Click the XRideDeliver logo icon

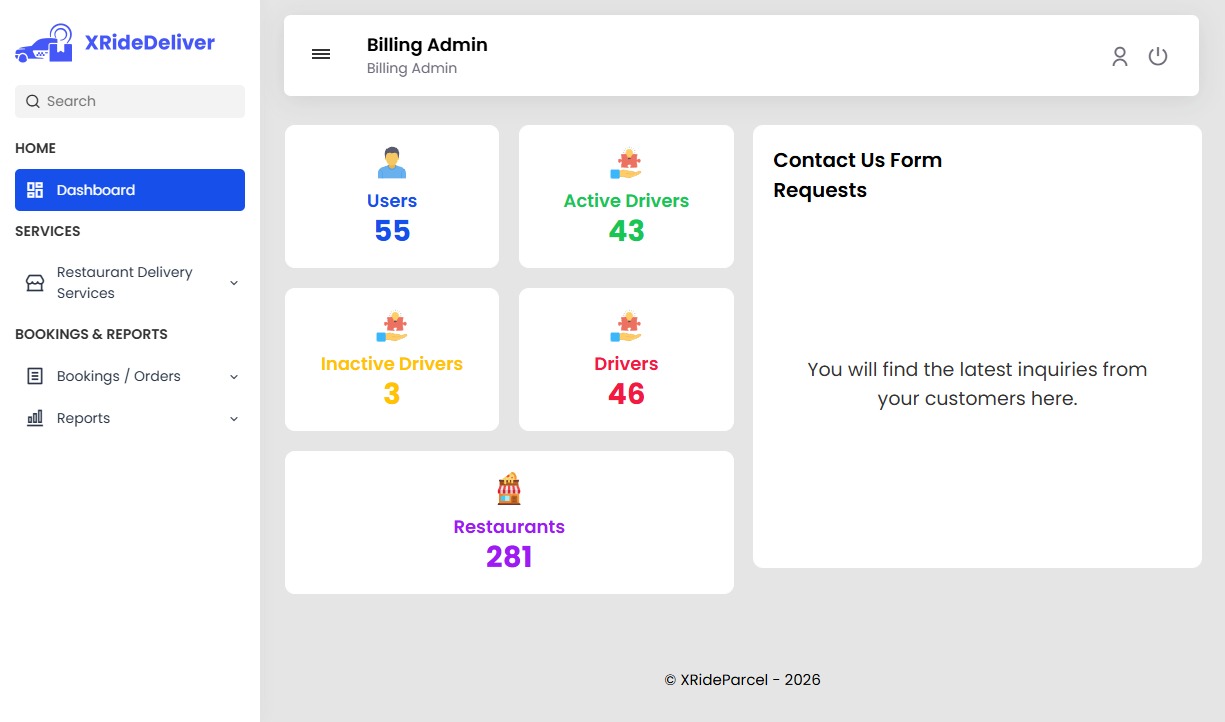pyautogui.click(x=42, y=41)
